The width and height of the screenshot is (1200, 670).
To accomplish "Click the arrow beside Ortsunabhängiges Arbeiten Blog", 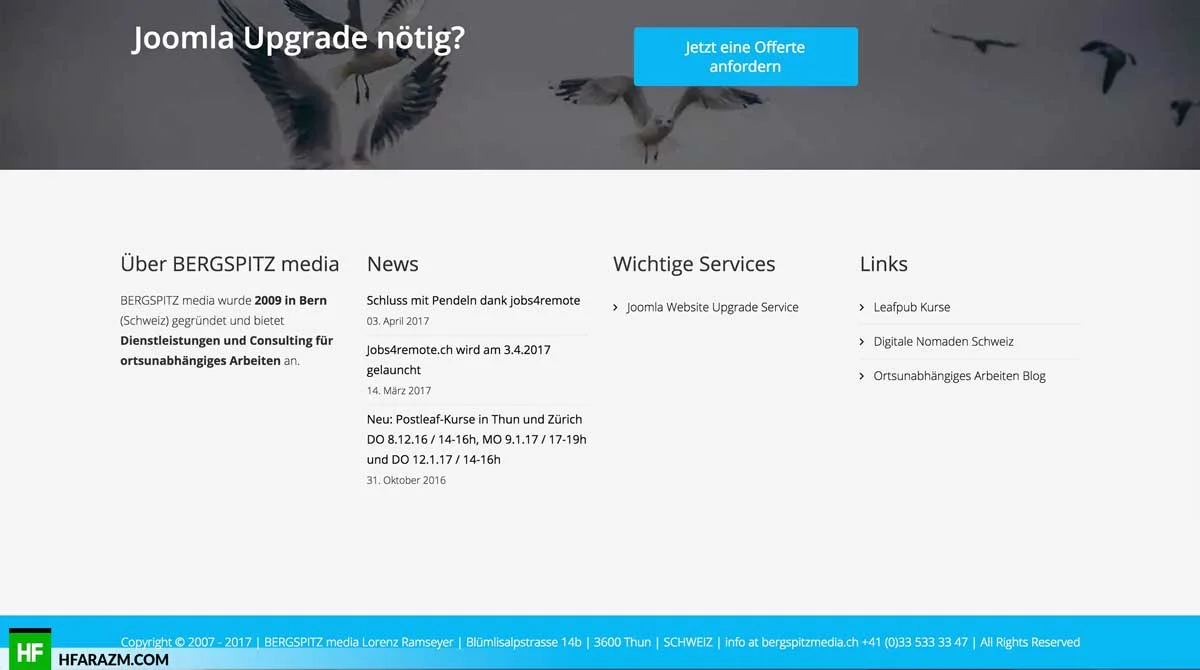I will (862, 377).
